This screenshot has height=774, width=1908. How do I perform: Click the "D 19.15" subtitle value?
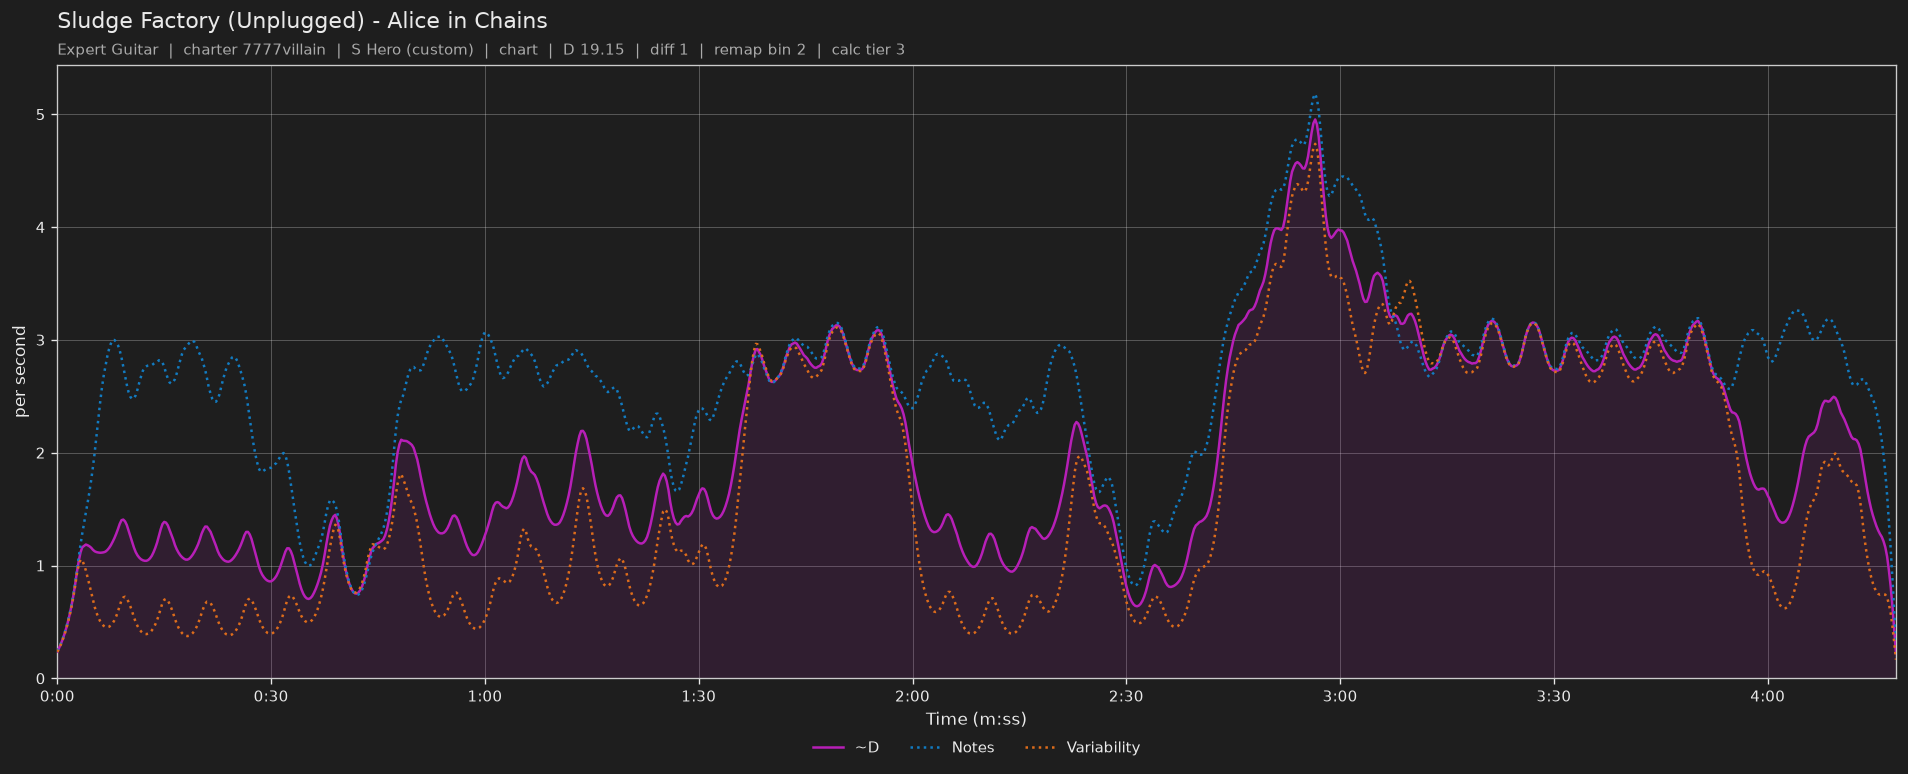(x=593, y=50)
